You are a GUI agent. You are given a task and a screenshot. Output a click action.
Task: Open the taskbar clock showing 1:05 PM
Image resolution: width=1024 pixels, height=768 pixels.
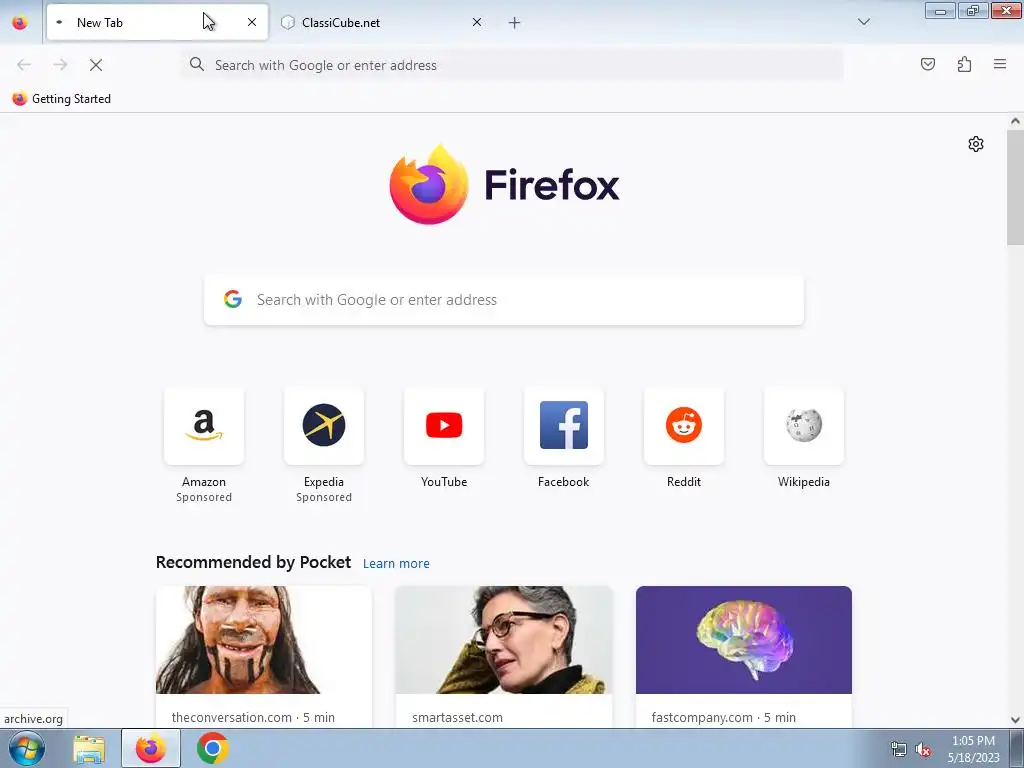(973, 749)
